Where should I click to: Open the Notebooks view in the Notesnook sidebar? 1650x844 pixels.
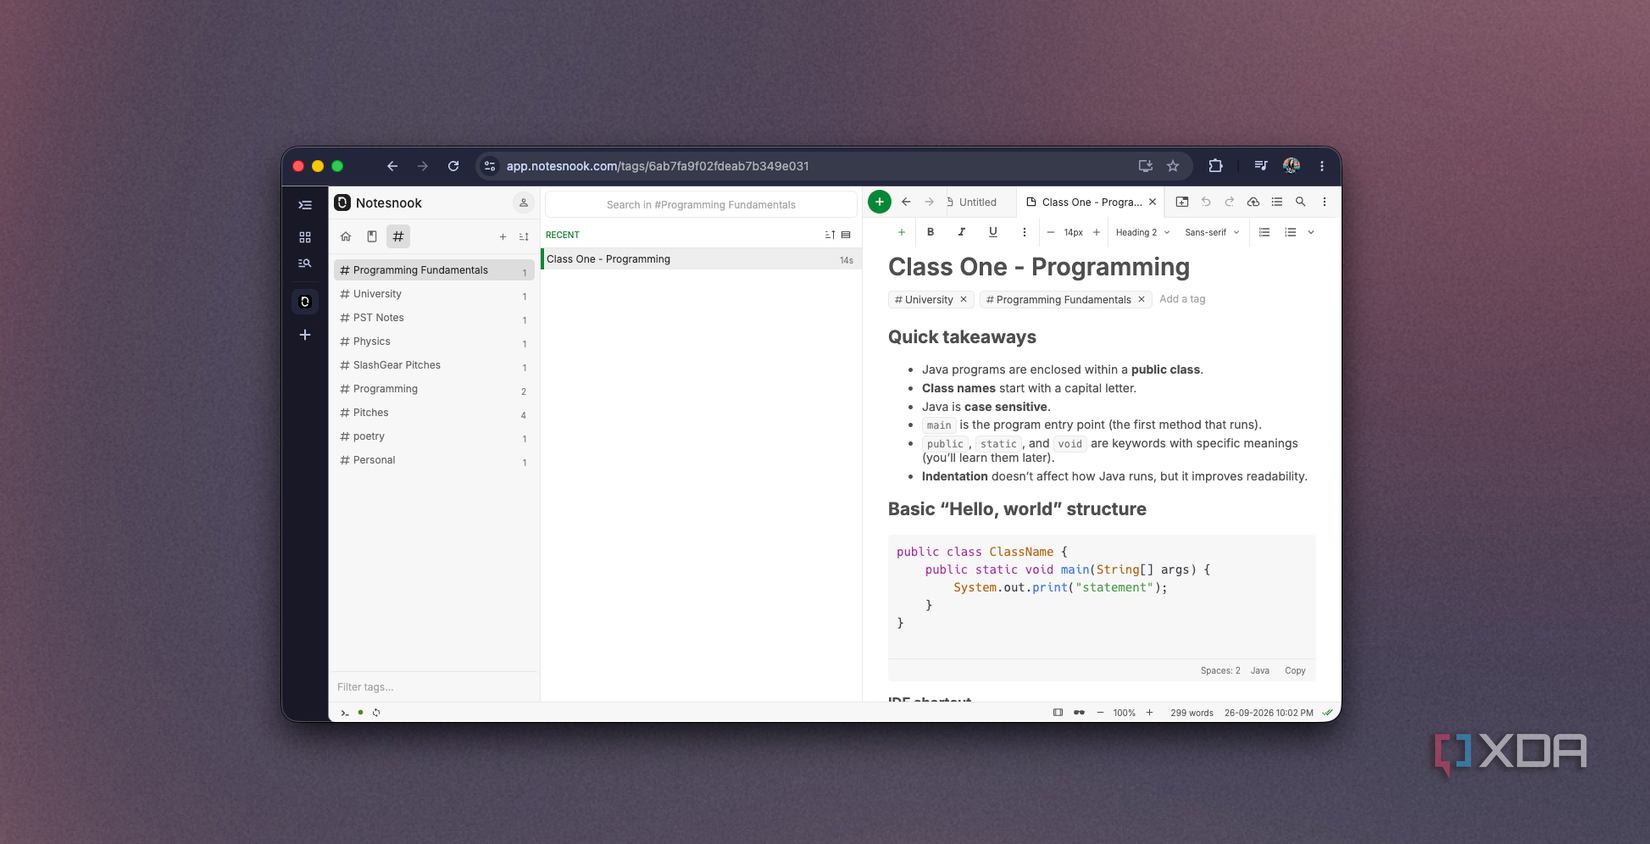pyautogui.click(x=372, y=237)
